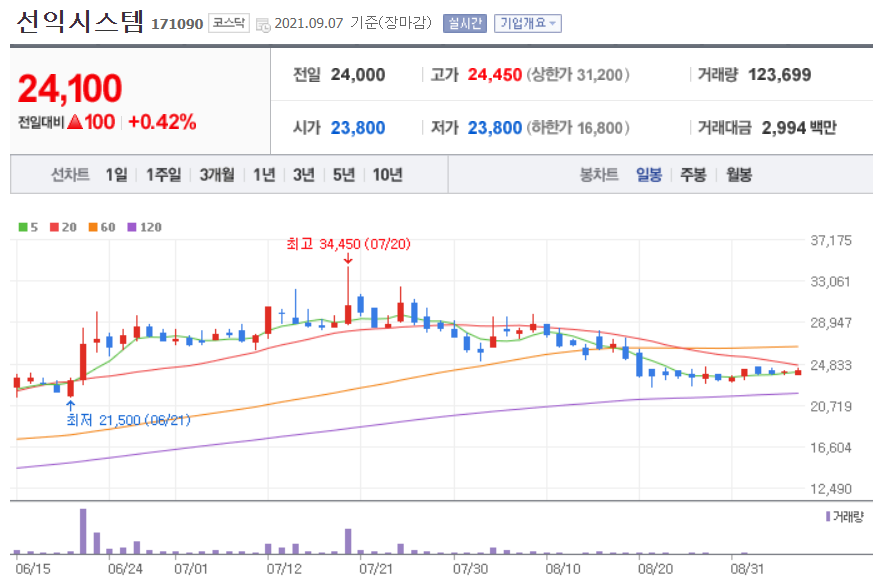The height and width of the screenshot is (579, 873).
Task: Click the +0.42% change value
Action: 162,122
